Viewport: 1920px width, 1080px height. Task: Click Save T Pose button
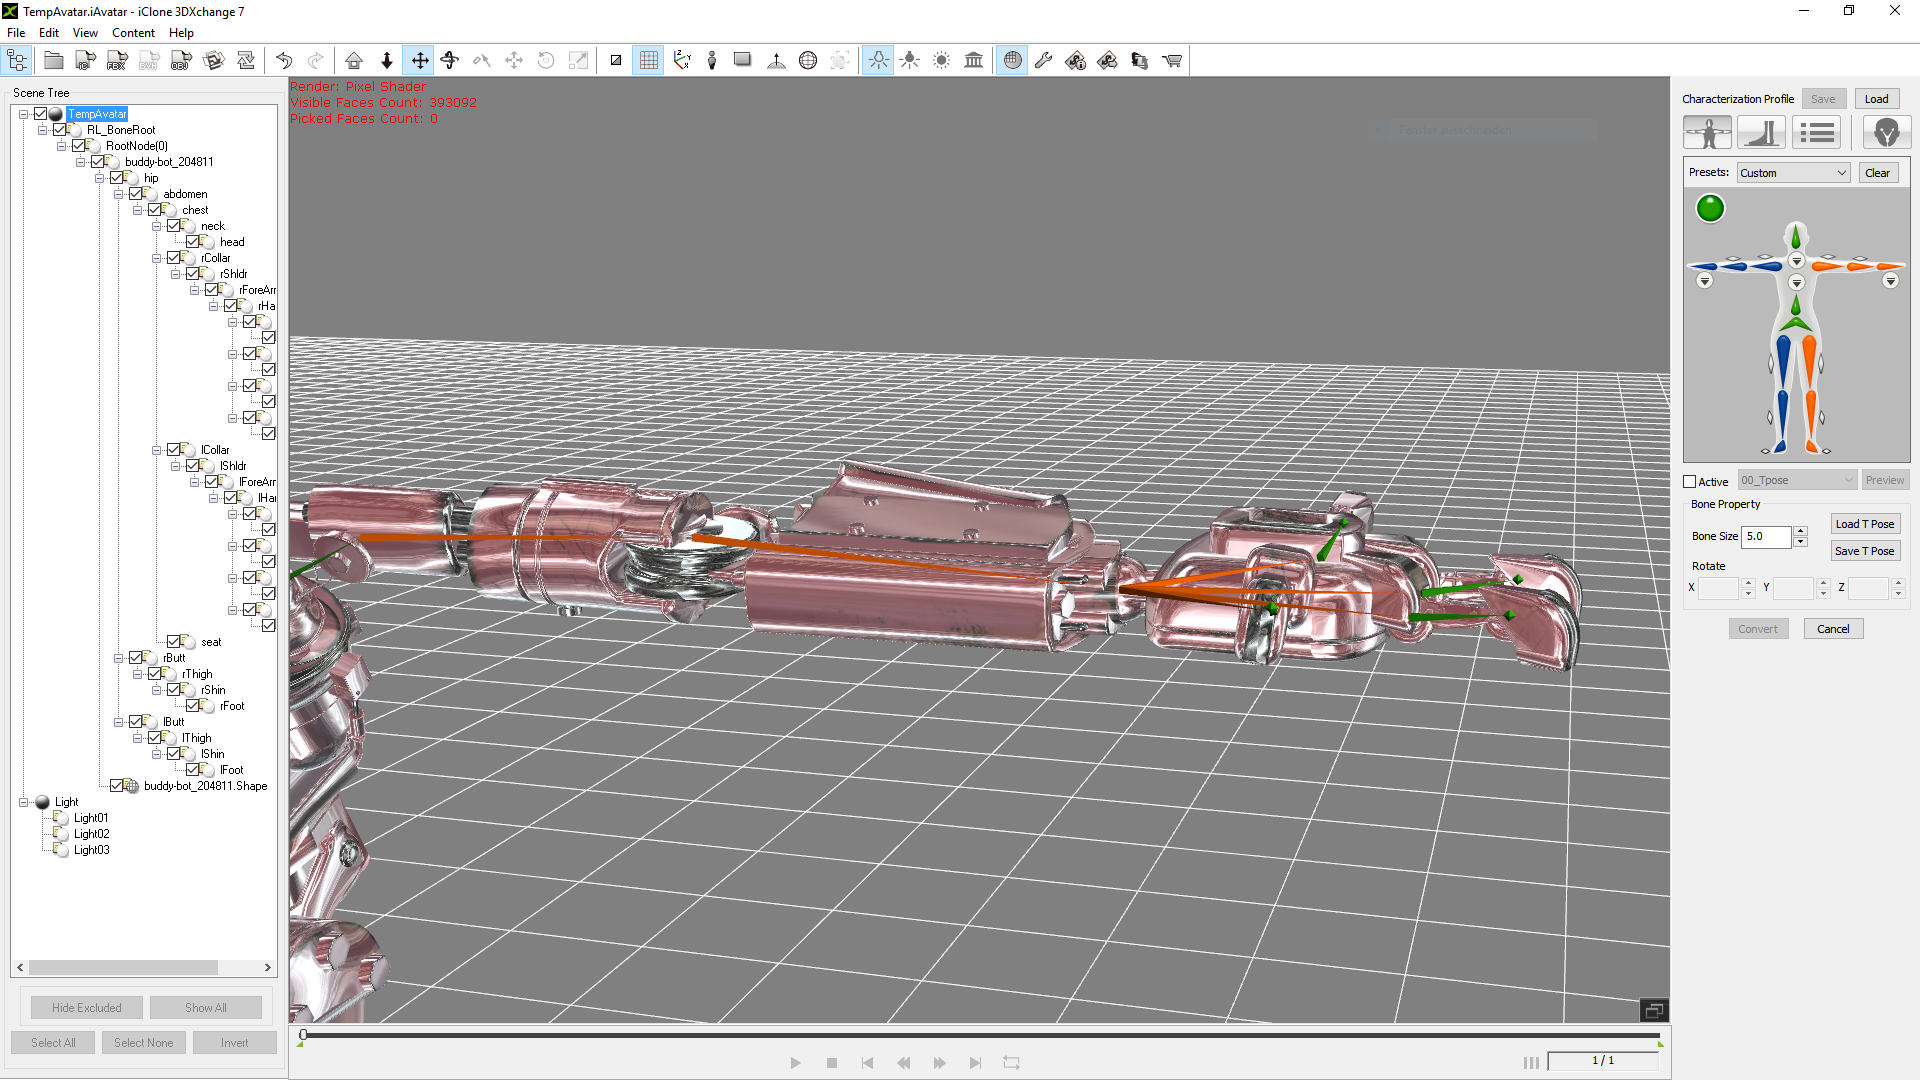coord(1865,551)
